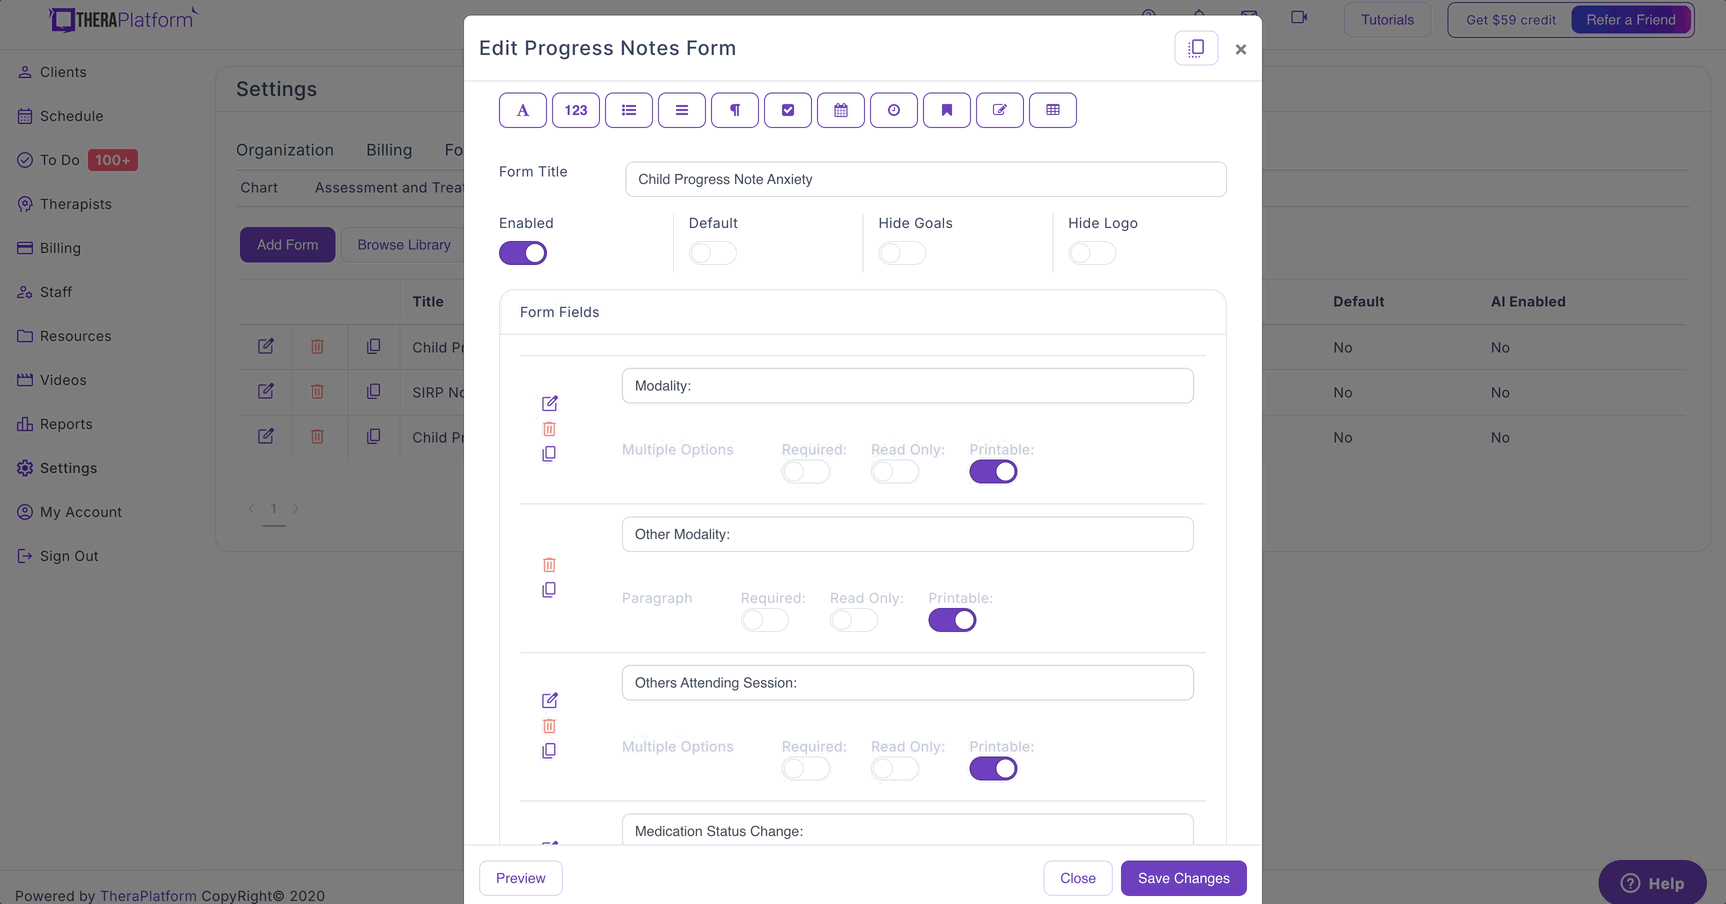Screen dimensions: 1726x904
Task: Turn on the Default form toggle
Action: tap(713, 253)
